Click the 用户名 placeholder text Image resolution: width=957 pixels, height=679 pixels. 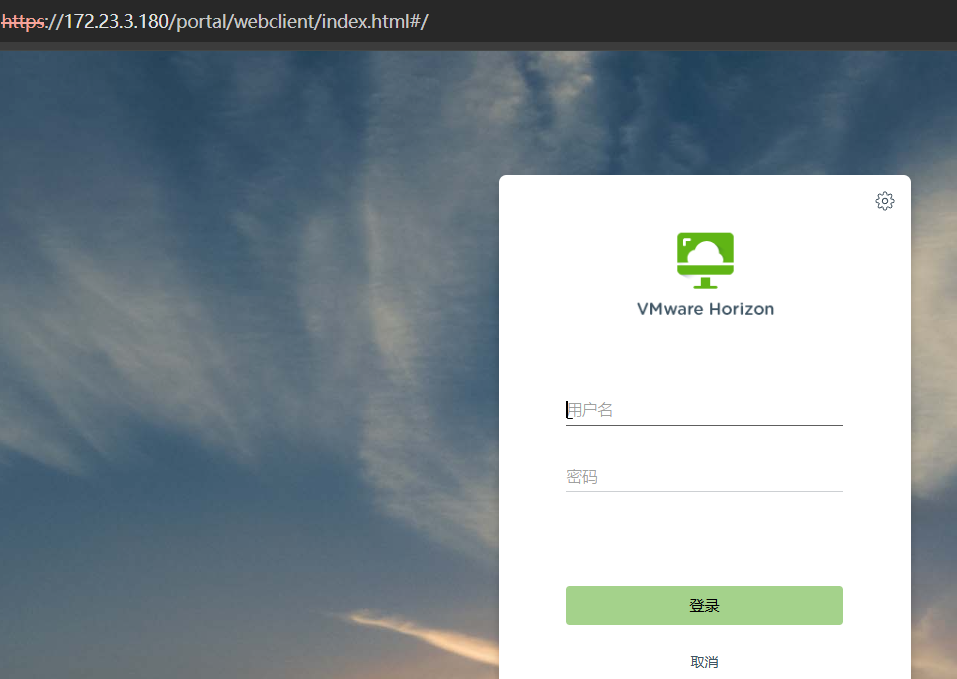[x=590, y=410]
